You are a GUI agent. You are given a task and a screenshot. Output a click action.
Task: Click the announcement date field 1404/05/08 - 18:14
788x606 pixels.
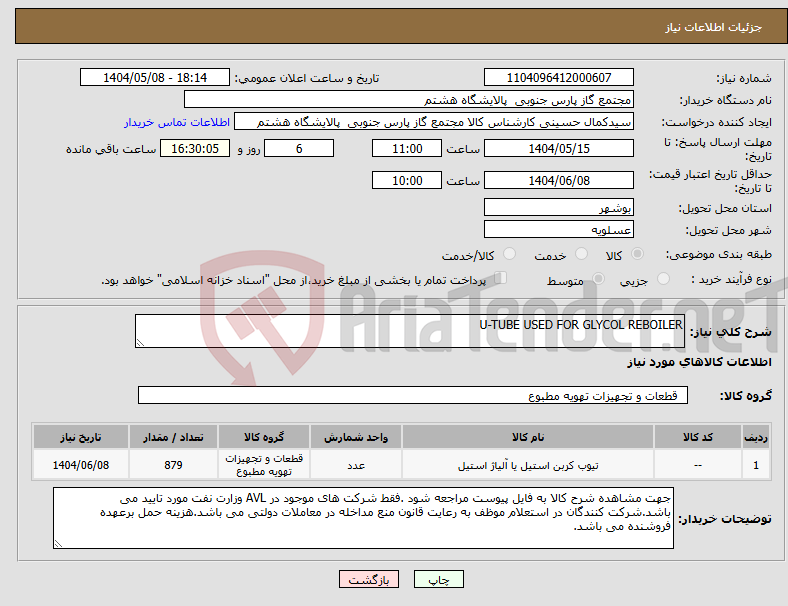coord(155,77)
